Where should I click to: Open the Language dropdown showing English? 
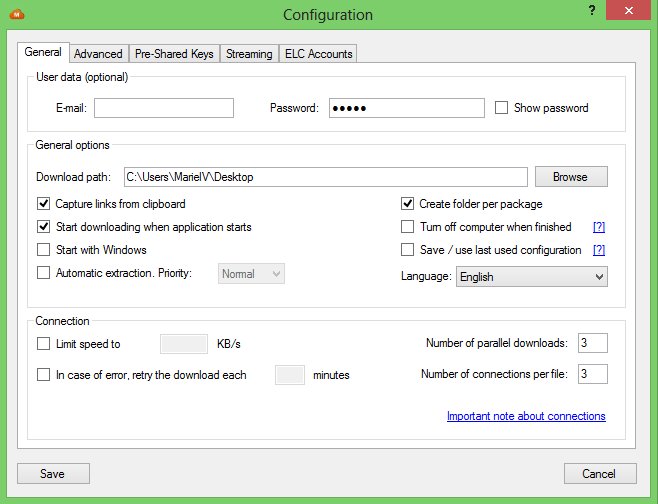[532, 277]
